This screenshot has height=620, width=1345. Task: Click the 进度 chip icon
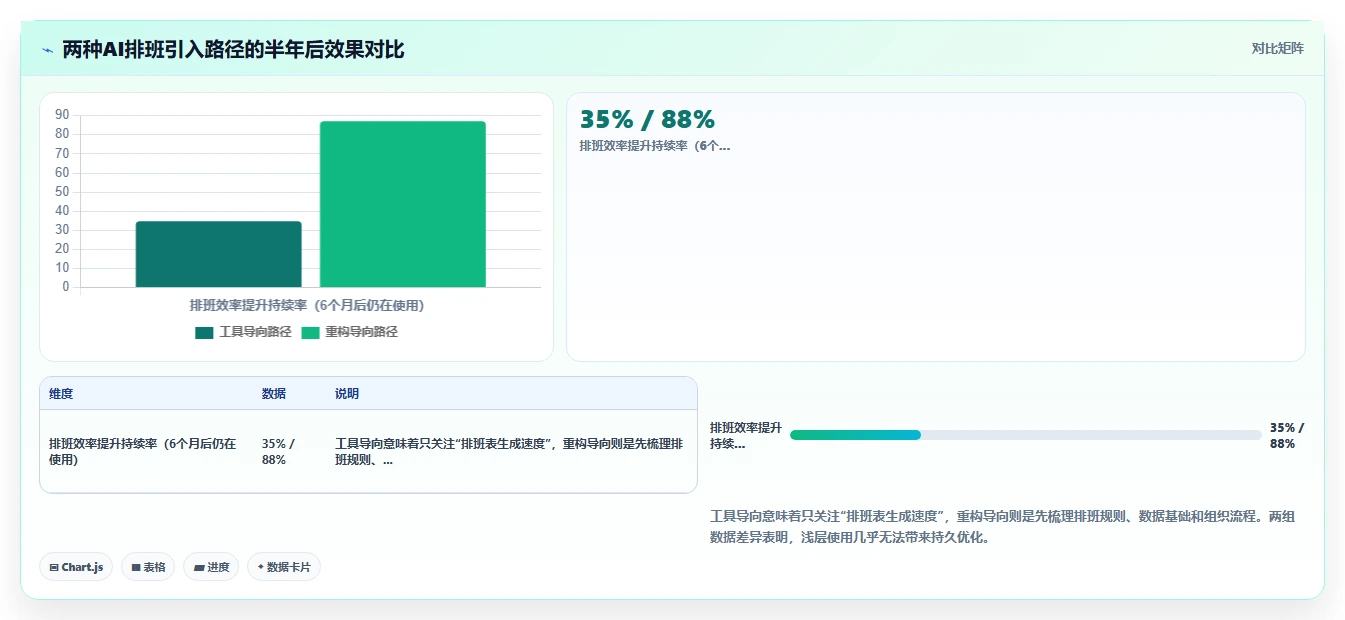199,567
